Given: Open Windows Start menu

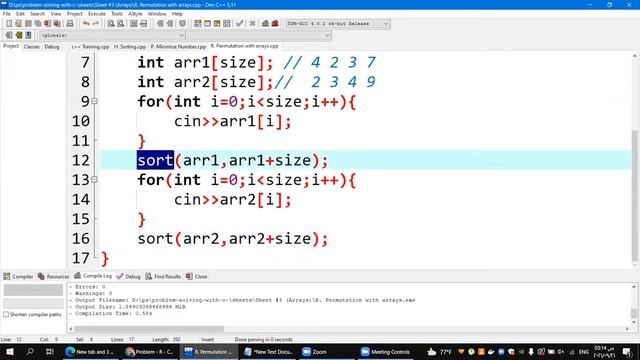Looking at the screenshot, I should click(x=9, y=351).
